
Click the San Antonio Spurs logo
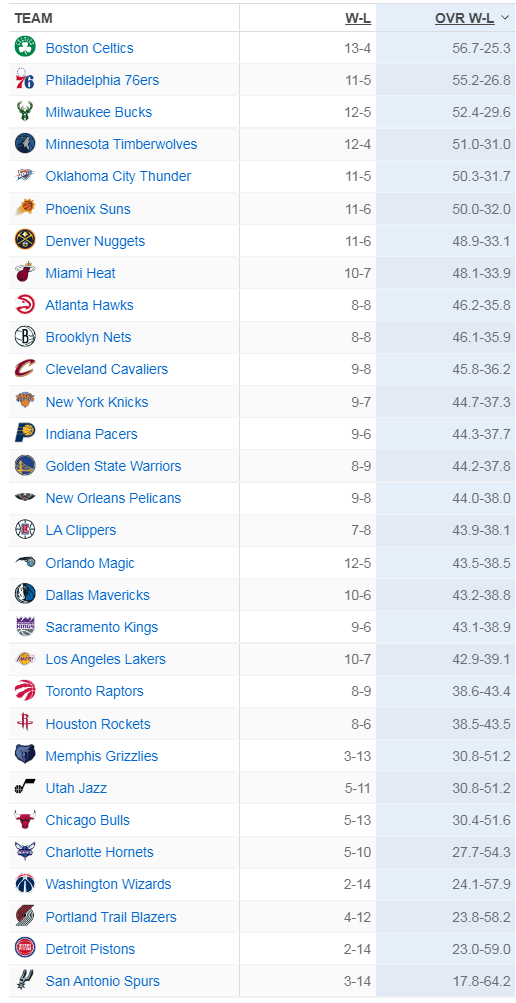(25, 981)
